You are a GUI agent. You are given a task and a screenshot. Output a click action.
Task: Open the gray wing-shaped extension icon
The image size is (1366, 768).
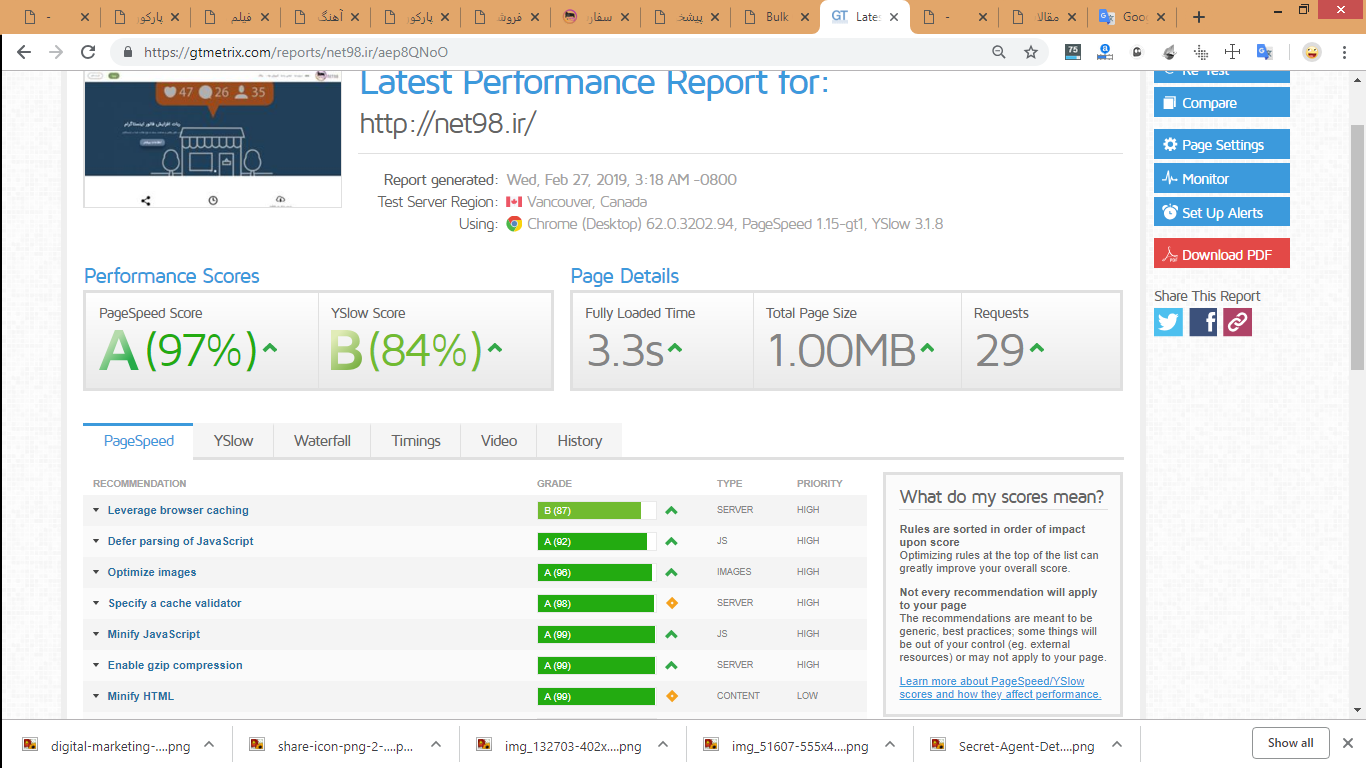coord(1169,52)
